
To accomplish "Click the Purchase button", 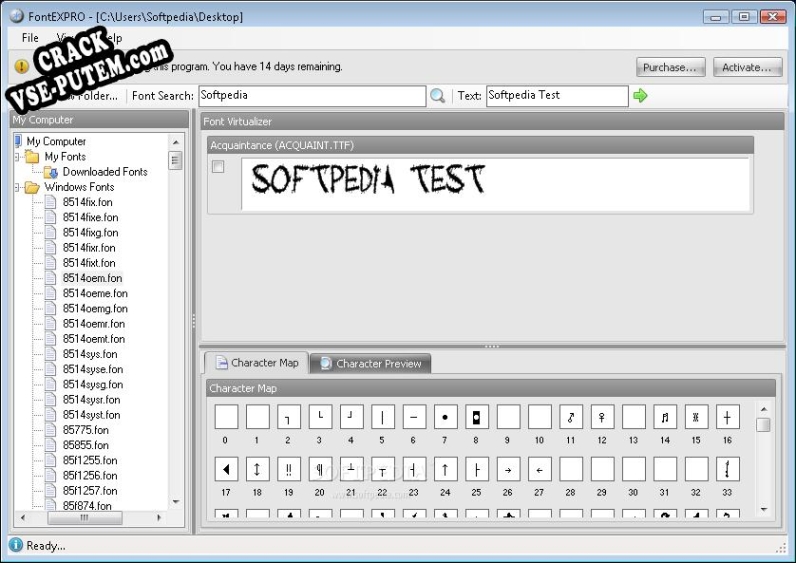I will pyautogui.click(x=671, y=67).
